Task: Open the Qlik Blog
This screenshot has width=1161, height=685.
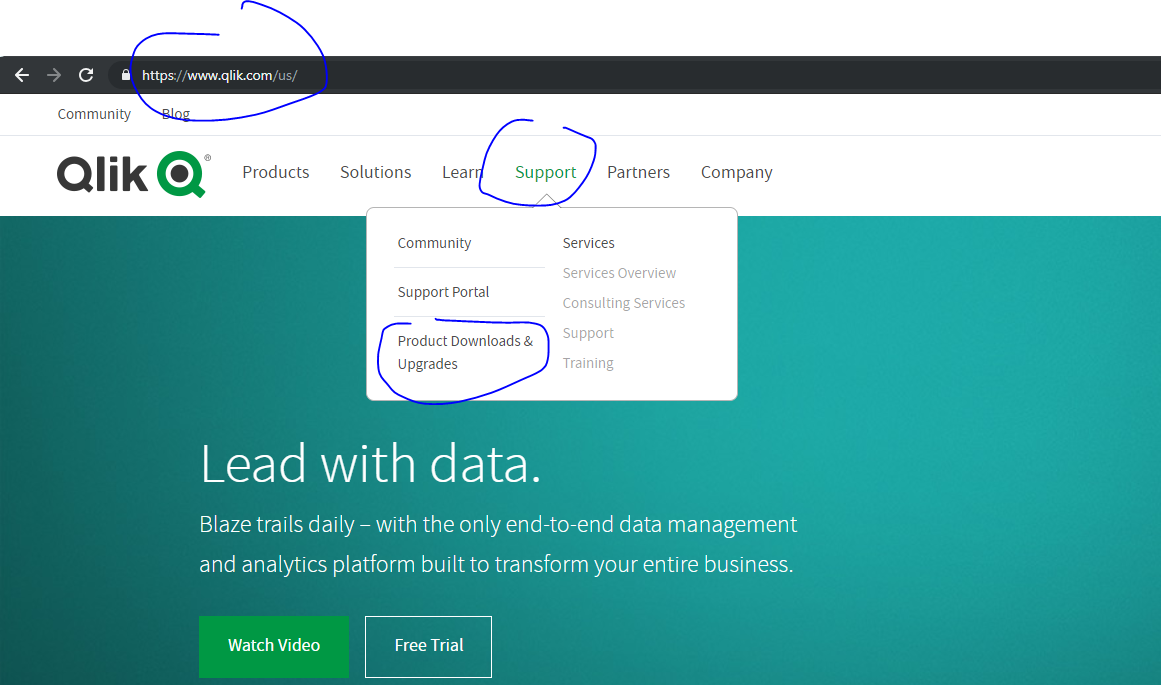Action: (175, 113)
